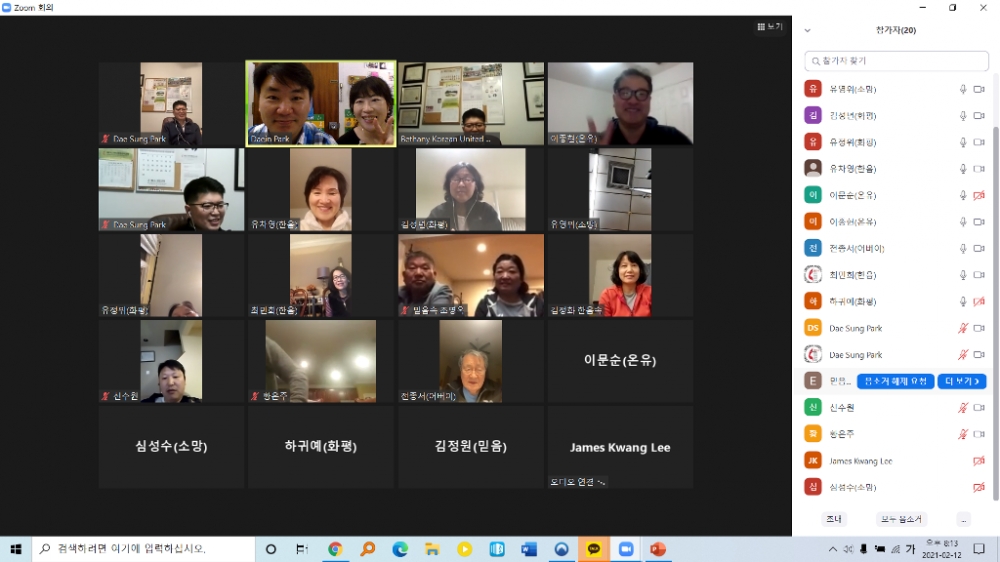Open the 보기 view menu above video grid

770,27
